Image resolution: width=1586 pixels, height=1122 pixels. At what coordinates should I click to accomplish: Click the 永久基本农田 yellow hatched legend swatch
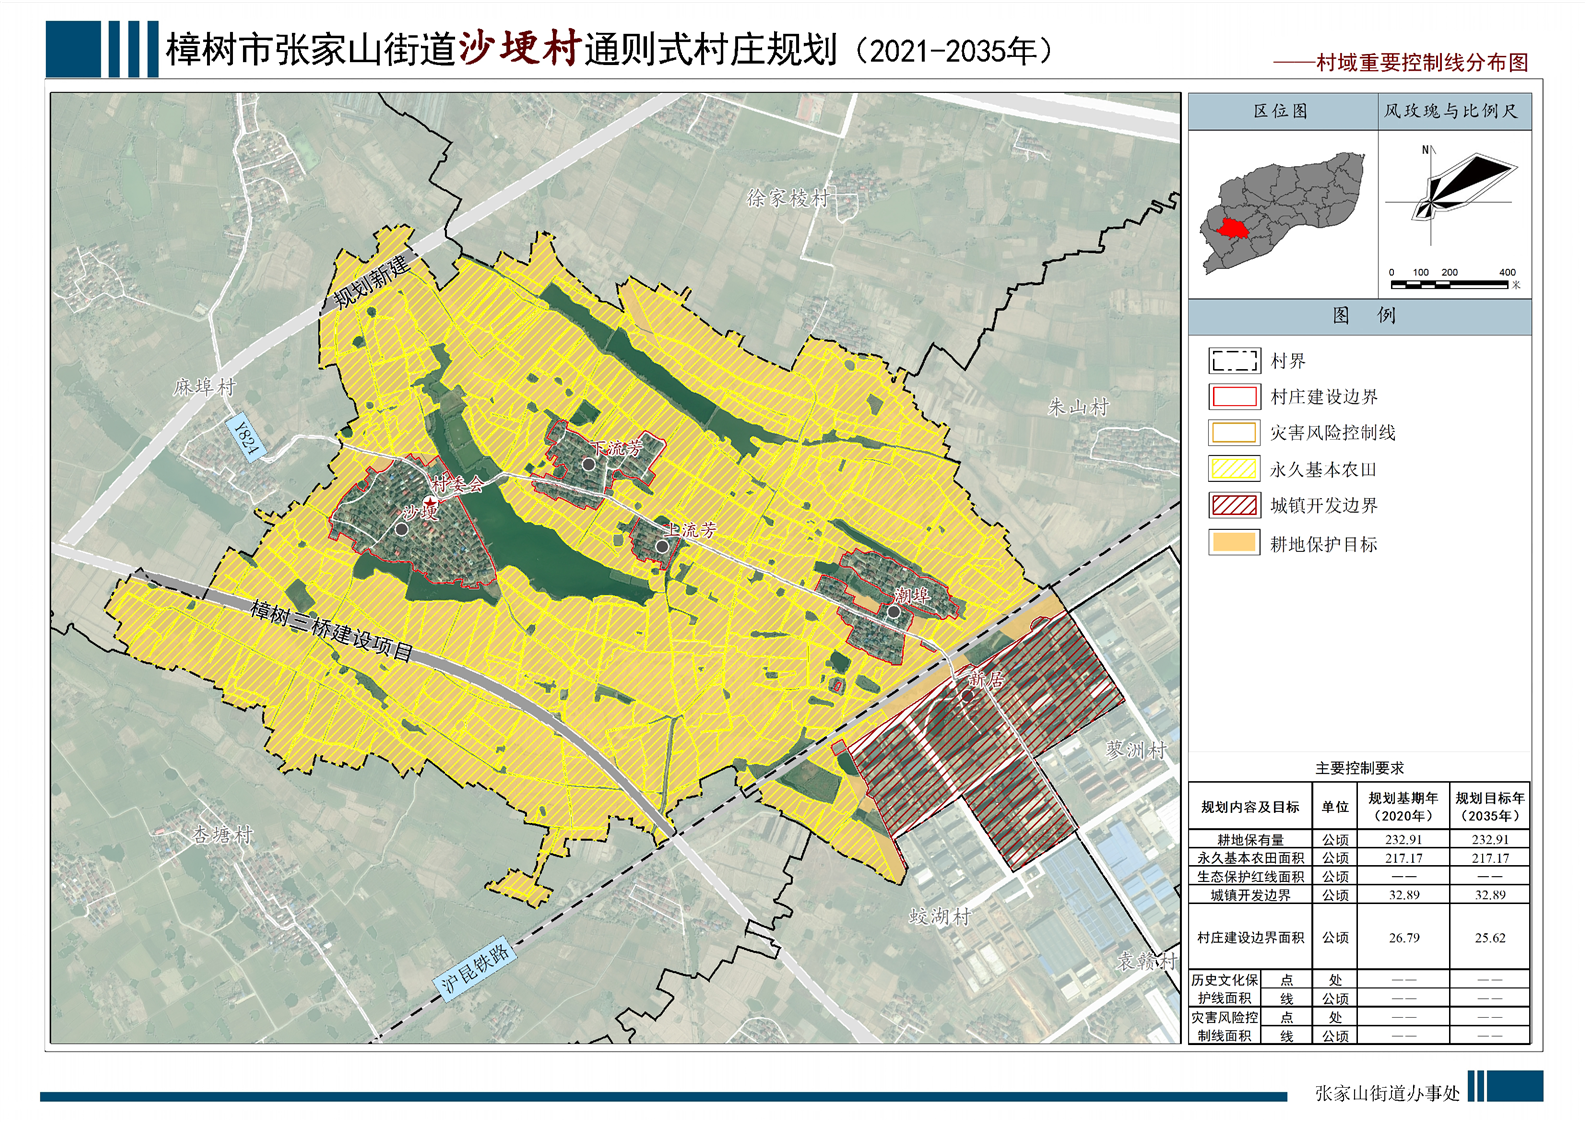point(1234,469)
